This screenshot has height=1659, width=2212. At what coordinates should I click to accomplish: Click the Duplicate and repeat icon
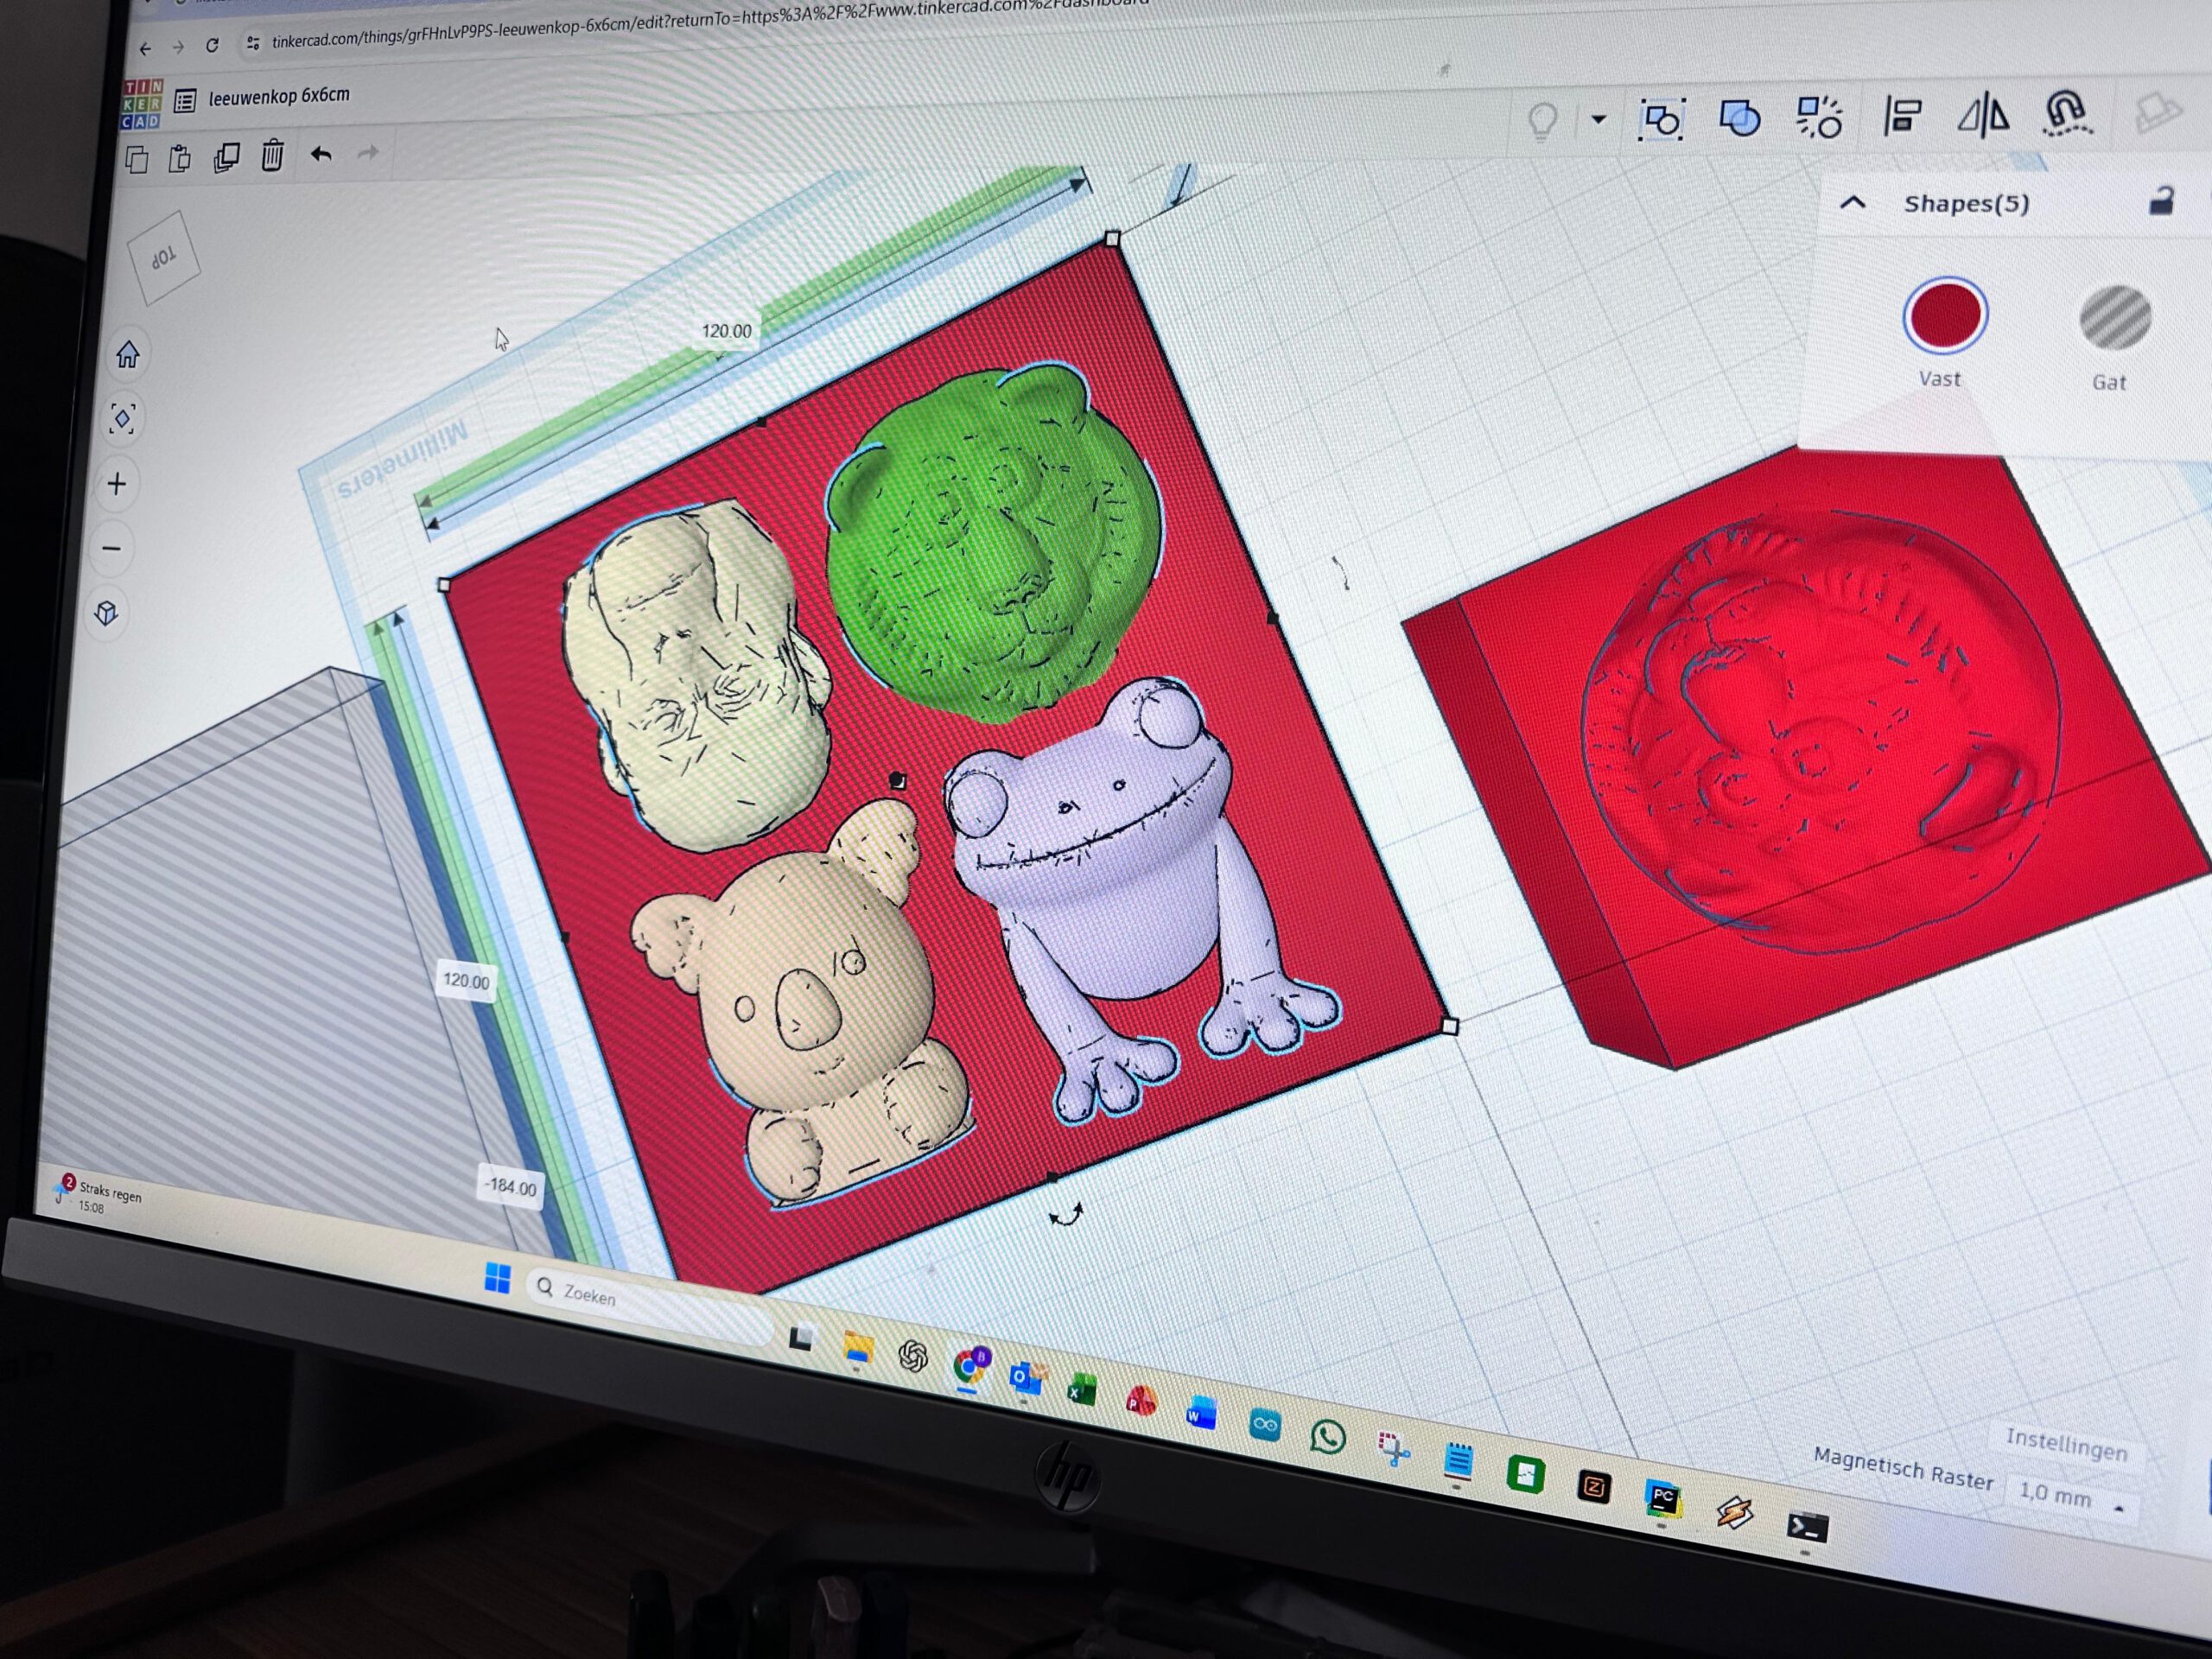[x=227, y=158]
